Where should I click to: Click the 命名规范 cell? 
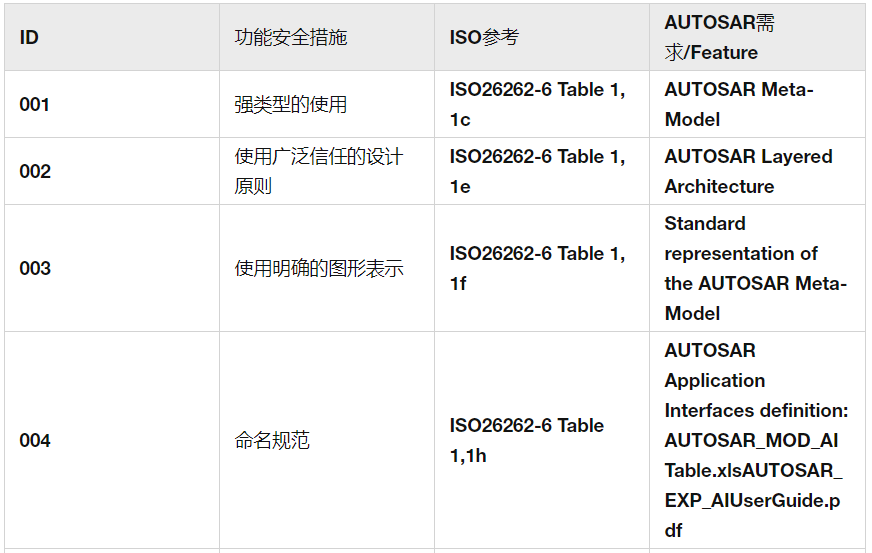(271, 440)
